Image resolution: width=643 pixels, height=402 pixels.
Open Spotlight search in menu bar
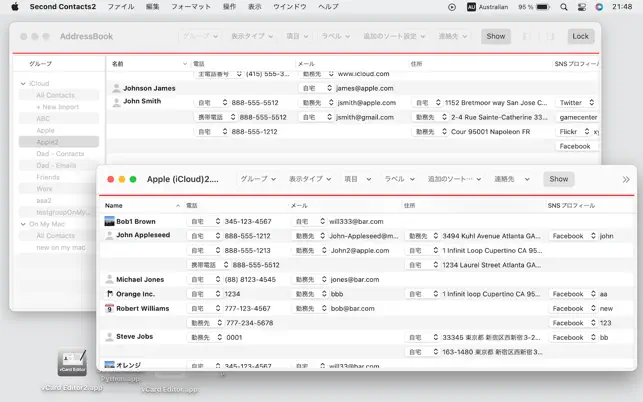tap(564, 7)
